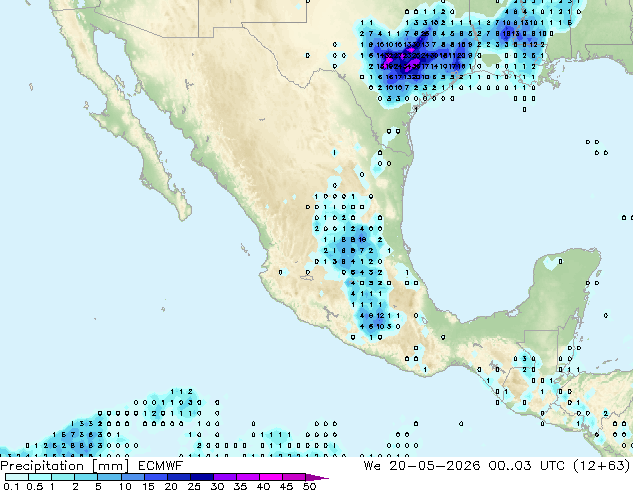Click the legend value "25" under the colorbar
This screenshot has height=490, width=634.
194,486
